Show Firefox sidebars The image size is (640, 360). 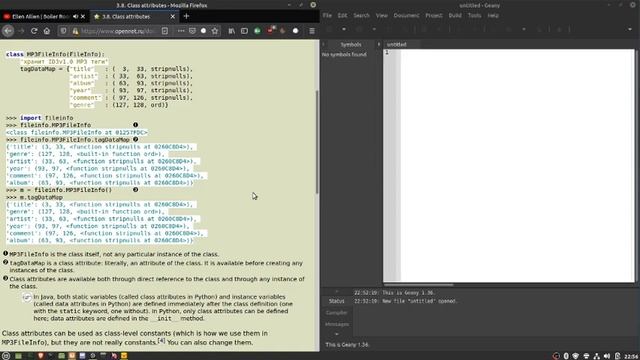(x=244, y=31)
